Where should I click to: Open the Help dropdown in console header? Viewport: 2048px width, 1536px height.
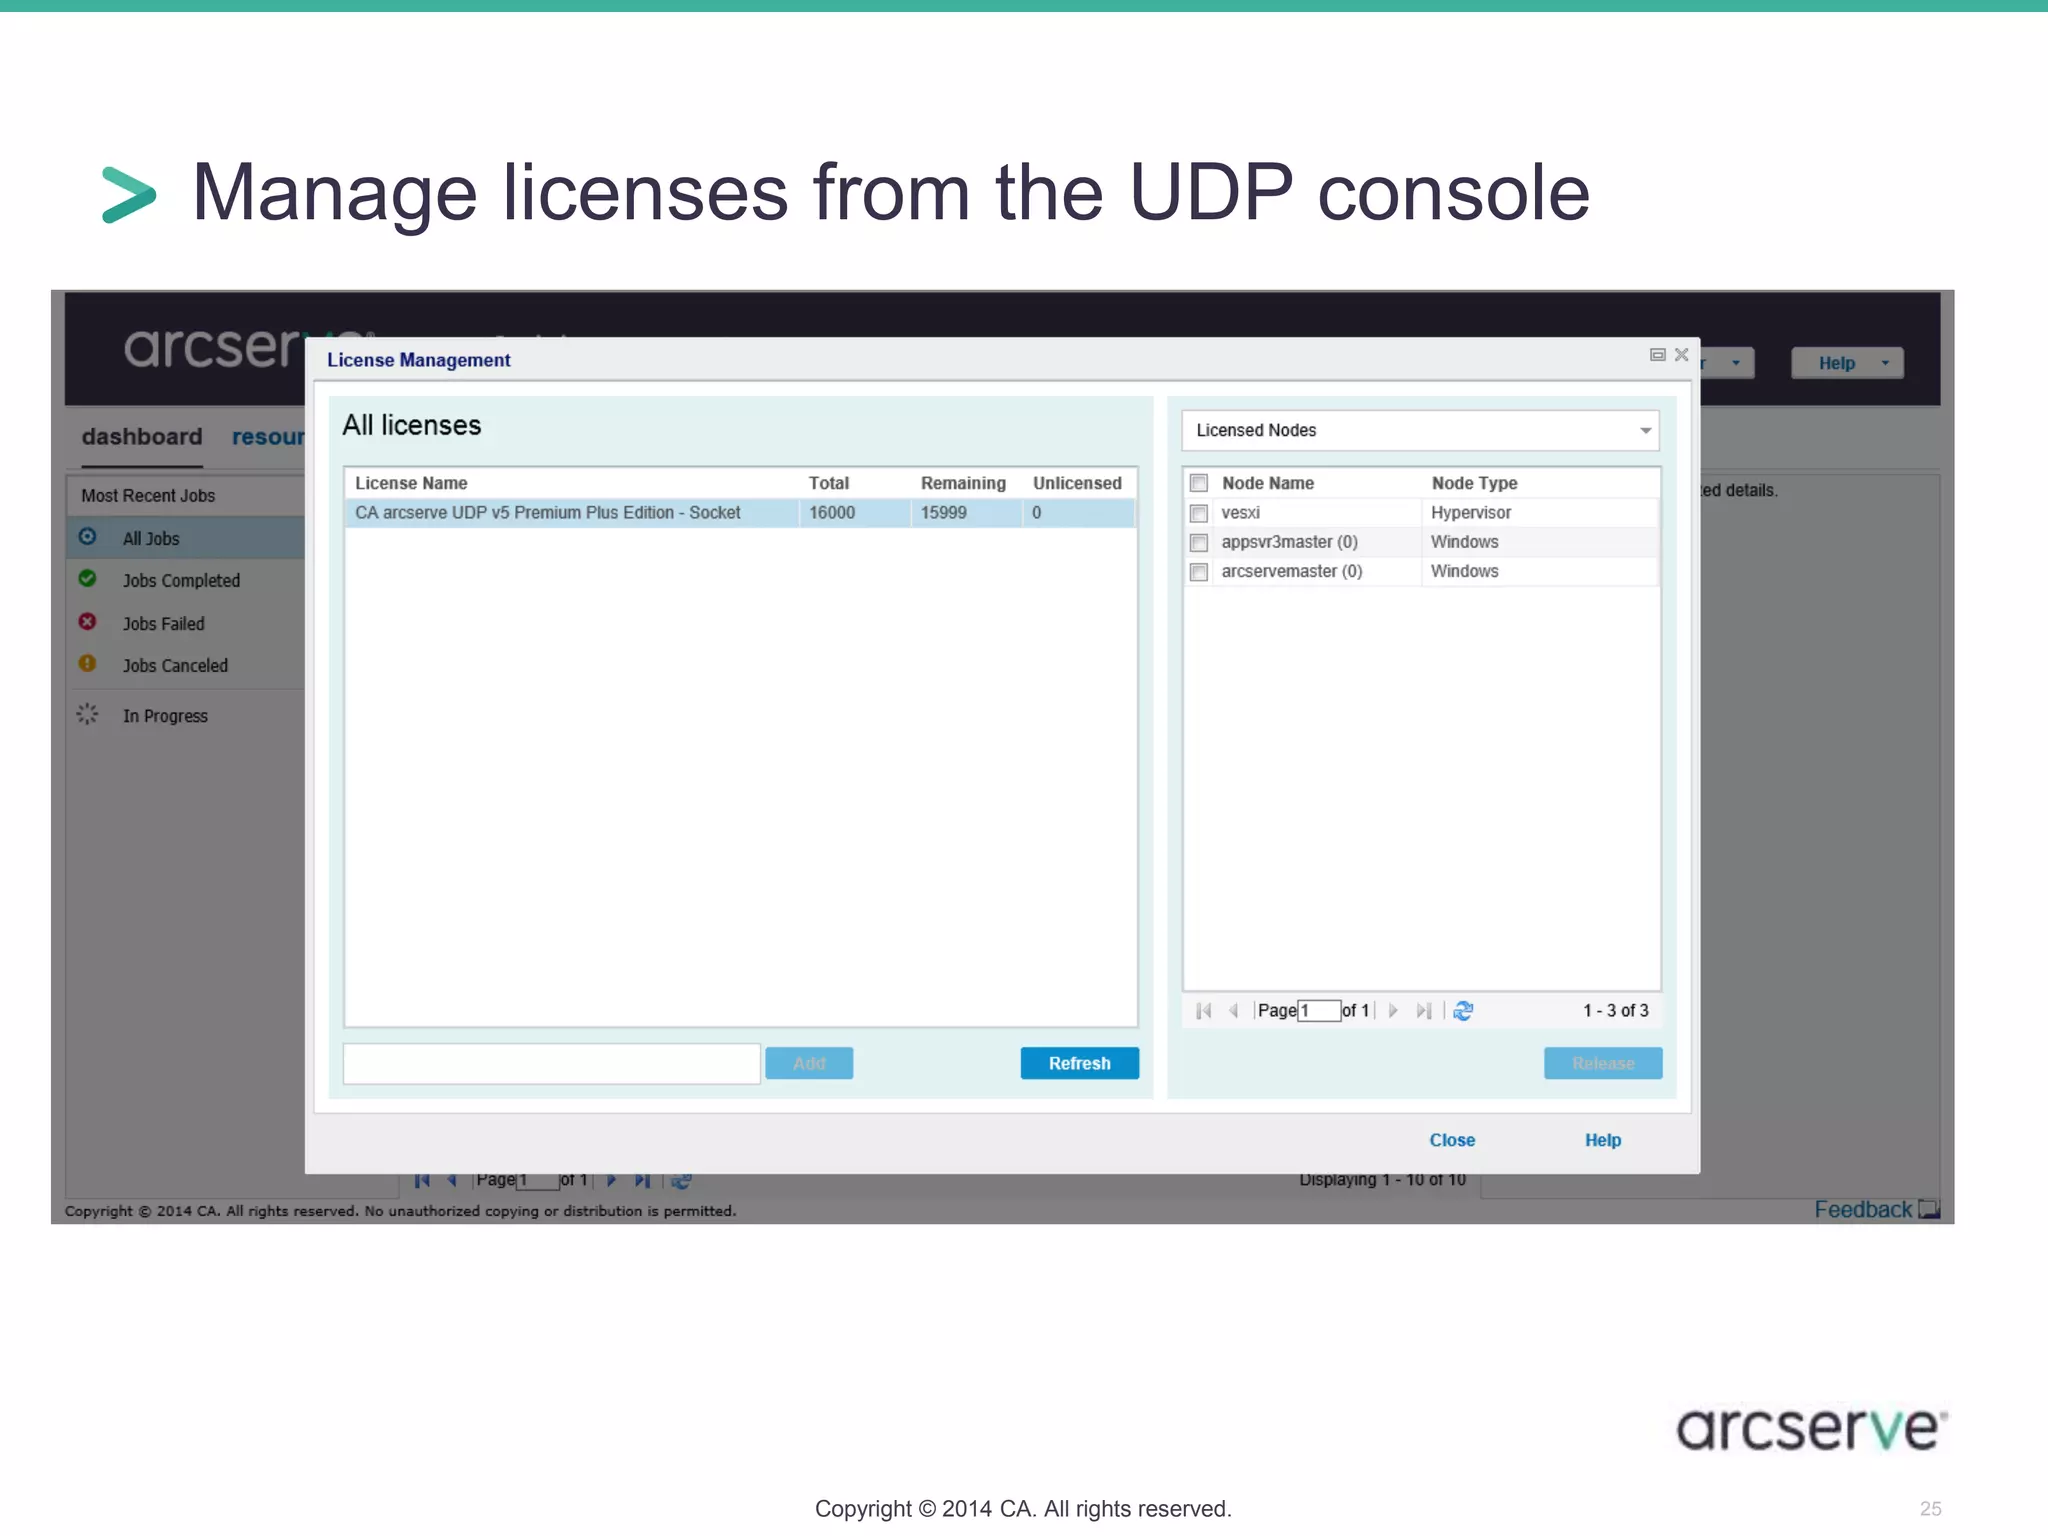click(1847, 363)
